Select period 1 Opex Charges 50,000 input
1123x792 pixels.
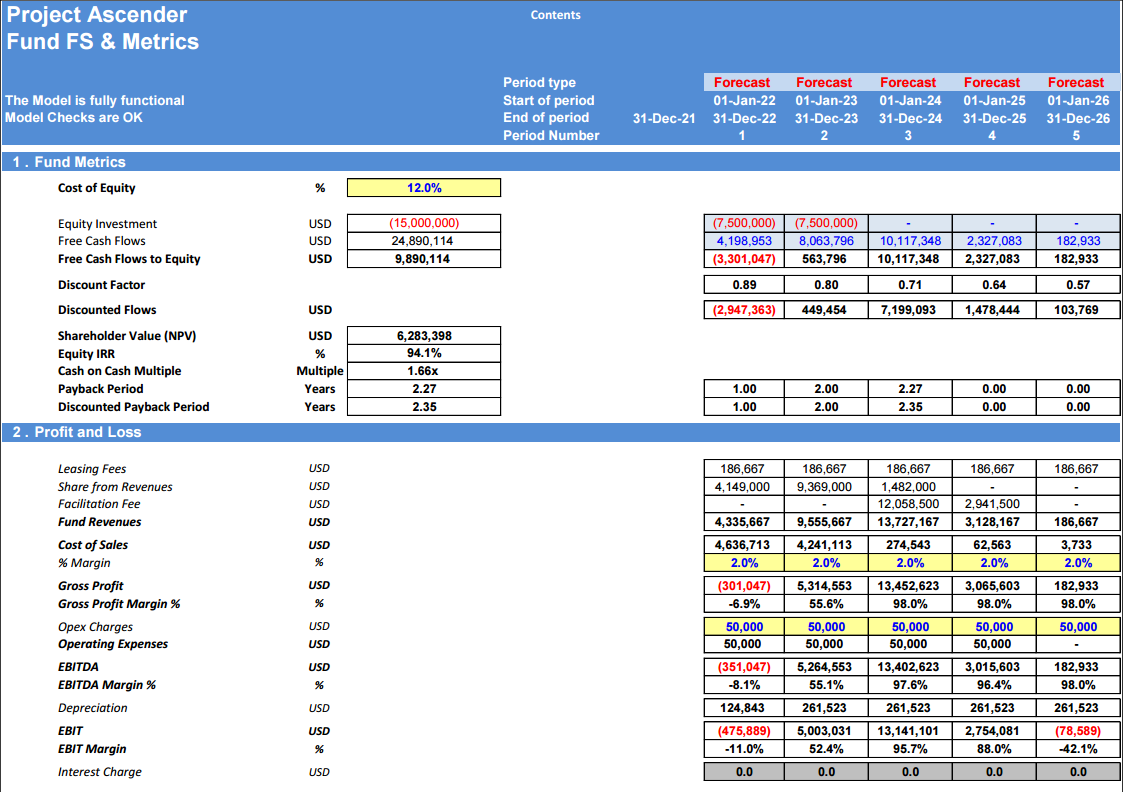pyautogui.click(x=744, y=627)
